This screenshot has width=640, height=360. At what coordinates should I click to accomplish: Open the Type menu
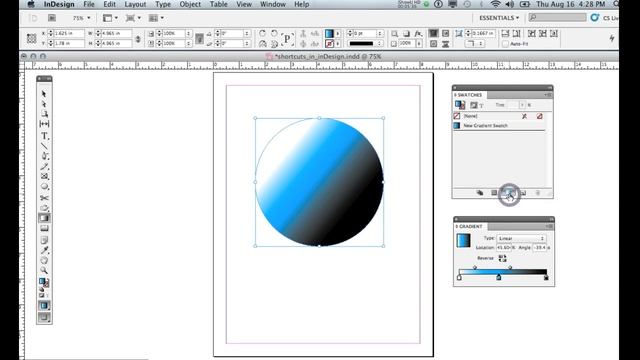[163, 4]
